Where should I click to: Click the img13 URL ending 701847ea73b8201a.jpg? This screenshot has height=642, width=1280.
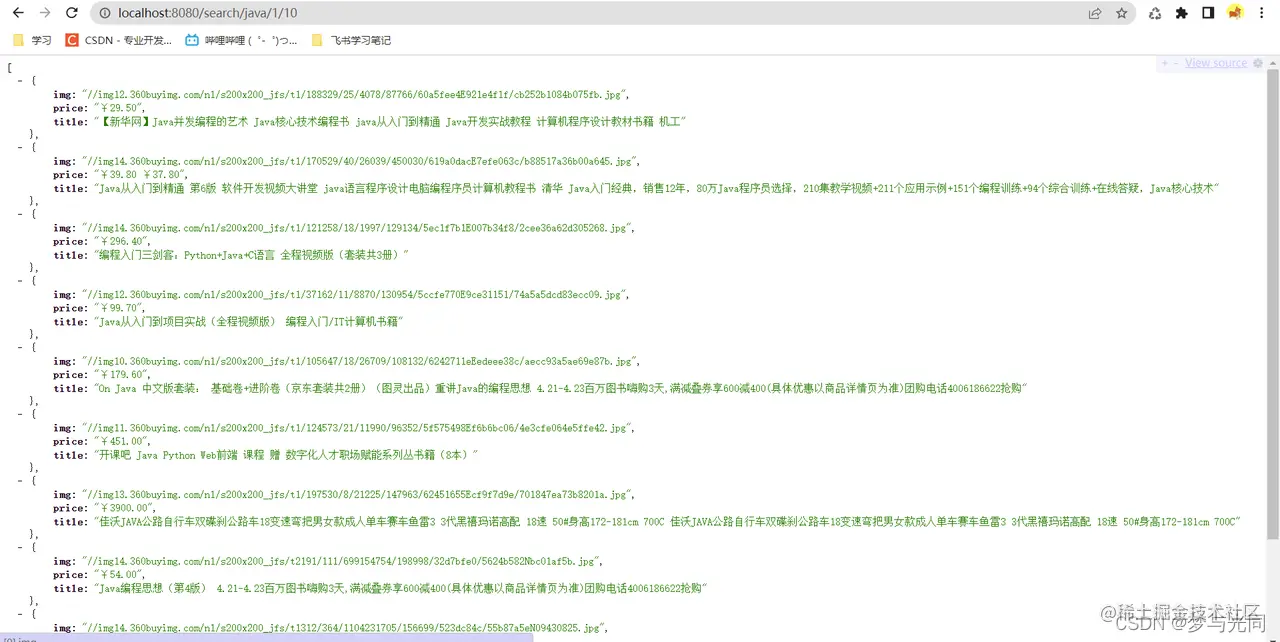coord(358,495)
